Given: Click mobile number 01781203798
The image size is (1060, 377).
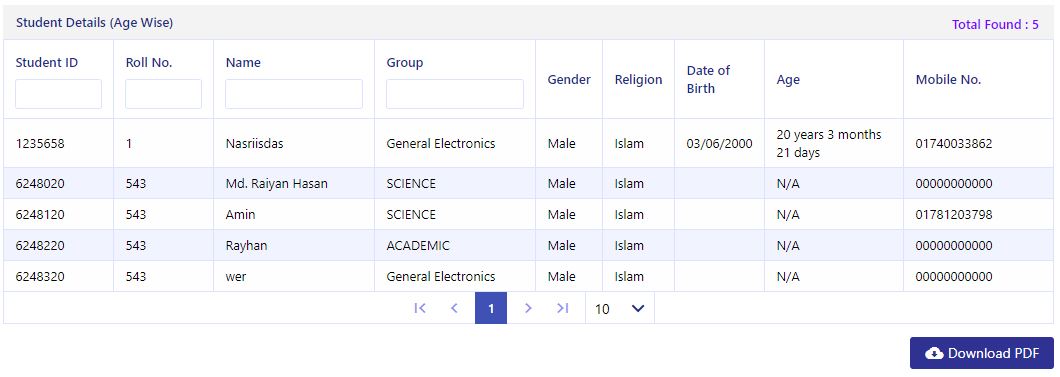Looking at the screenshot, I should pos(954,215).
